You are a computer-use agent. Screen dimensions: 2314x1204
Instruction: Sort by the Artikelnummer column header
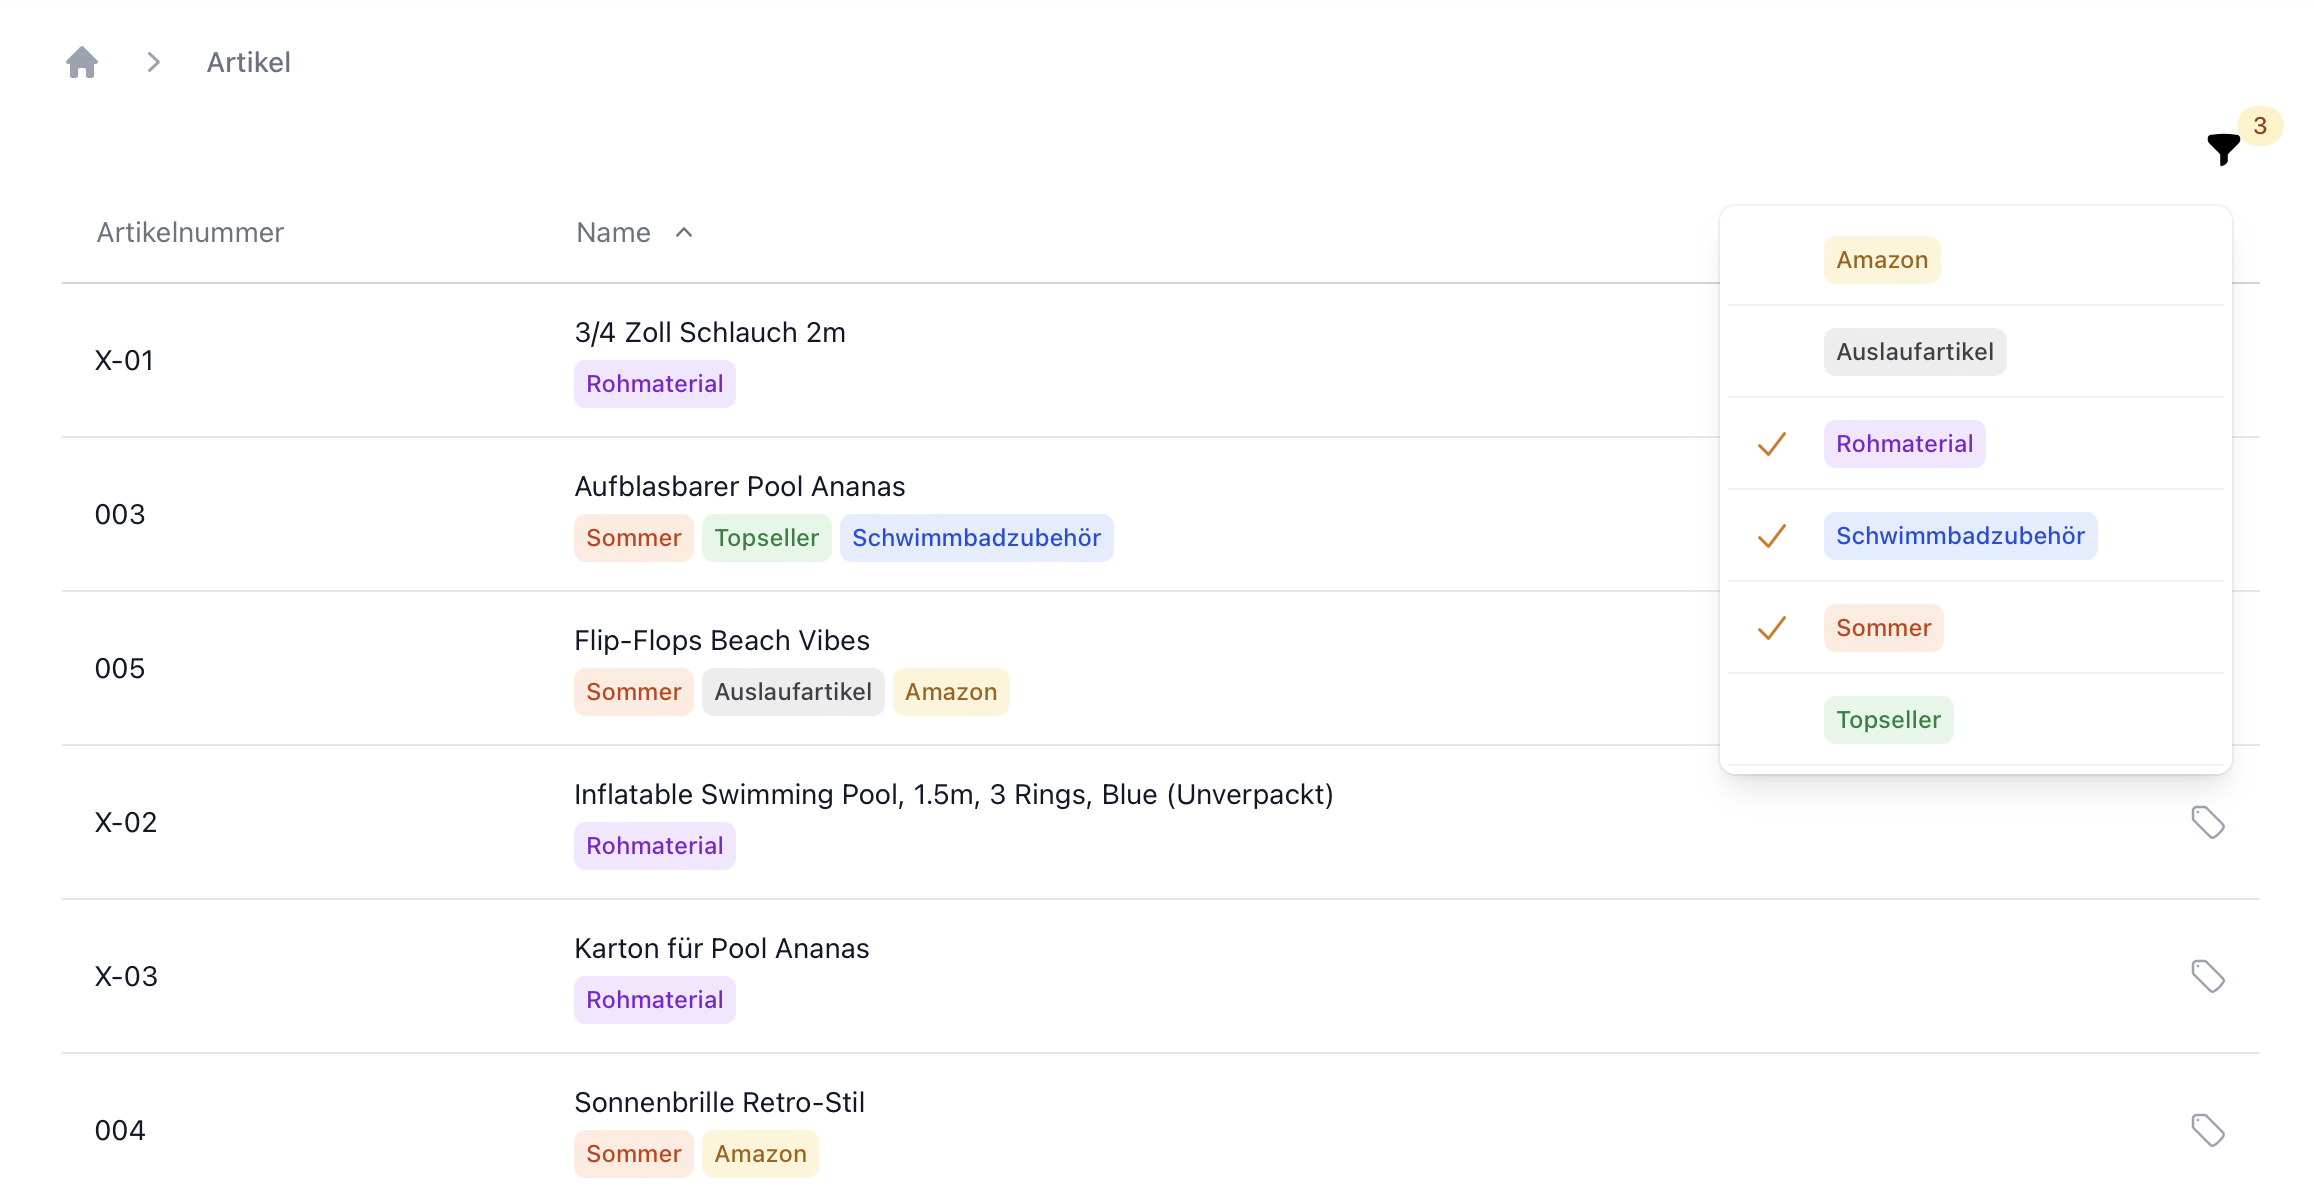[x=190, y=233]
